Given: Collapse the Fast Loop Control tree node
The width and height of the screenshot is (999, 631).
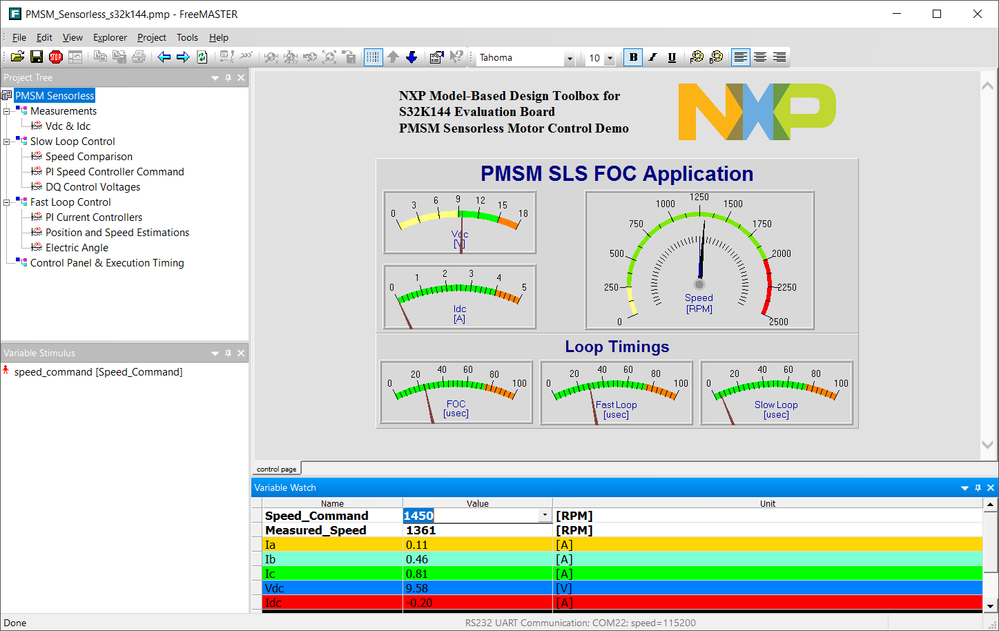Looking at the screenshot, I should (x=7, y=202).
